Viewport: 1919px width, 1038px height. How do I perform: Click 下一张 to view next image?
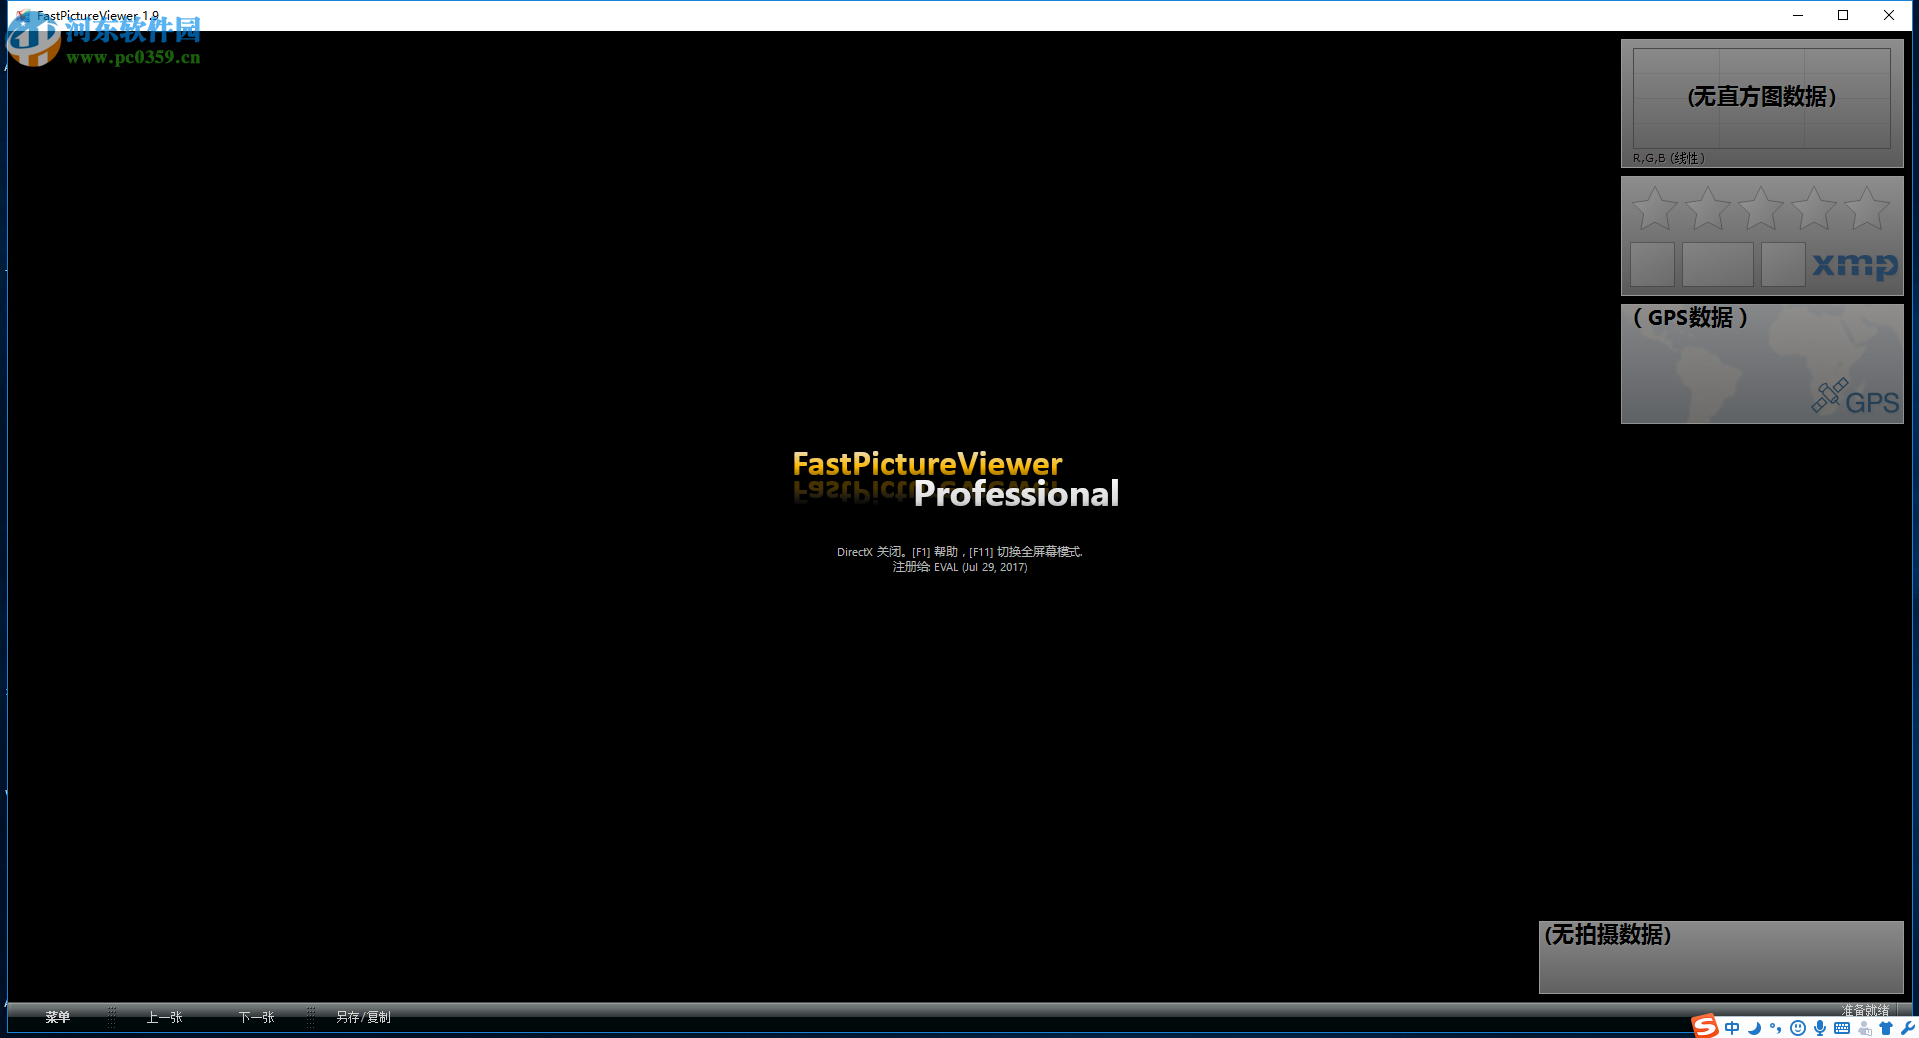click(x=256, y=1017)
